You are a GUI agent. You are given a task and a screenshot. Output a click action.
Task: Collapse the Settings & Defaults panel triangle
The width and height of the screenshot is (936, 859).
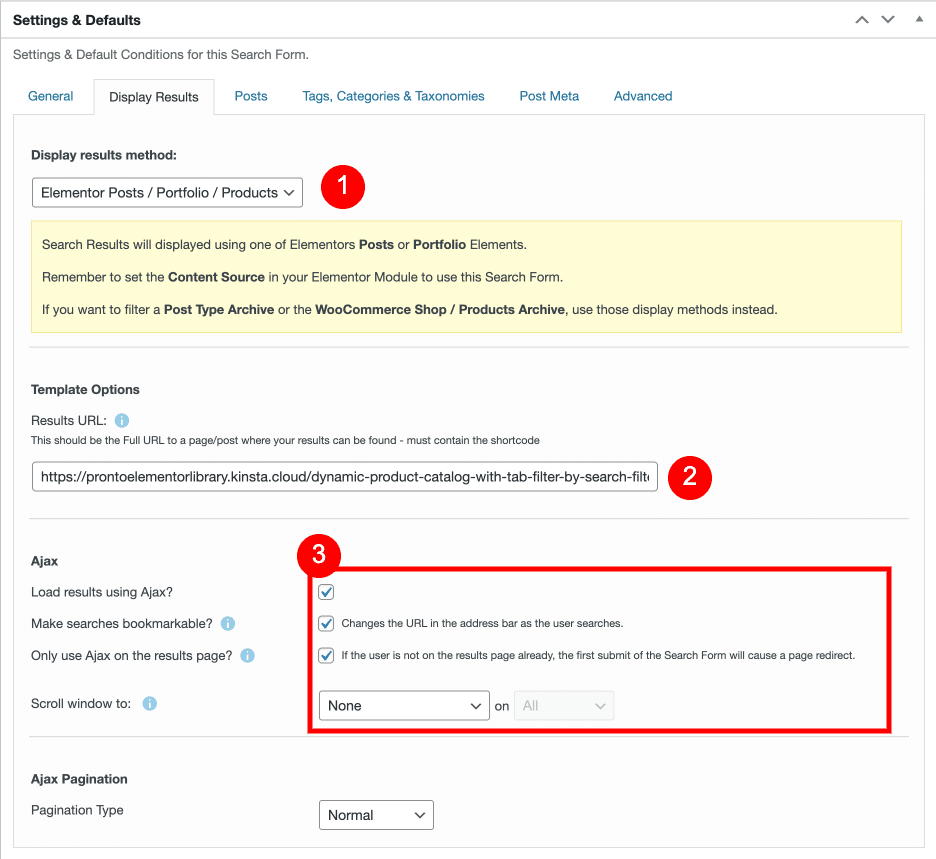coord(919,20)
